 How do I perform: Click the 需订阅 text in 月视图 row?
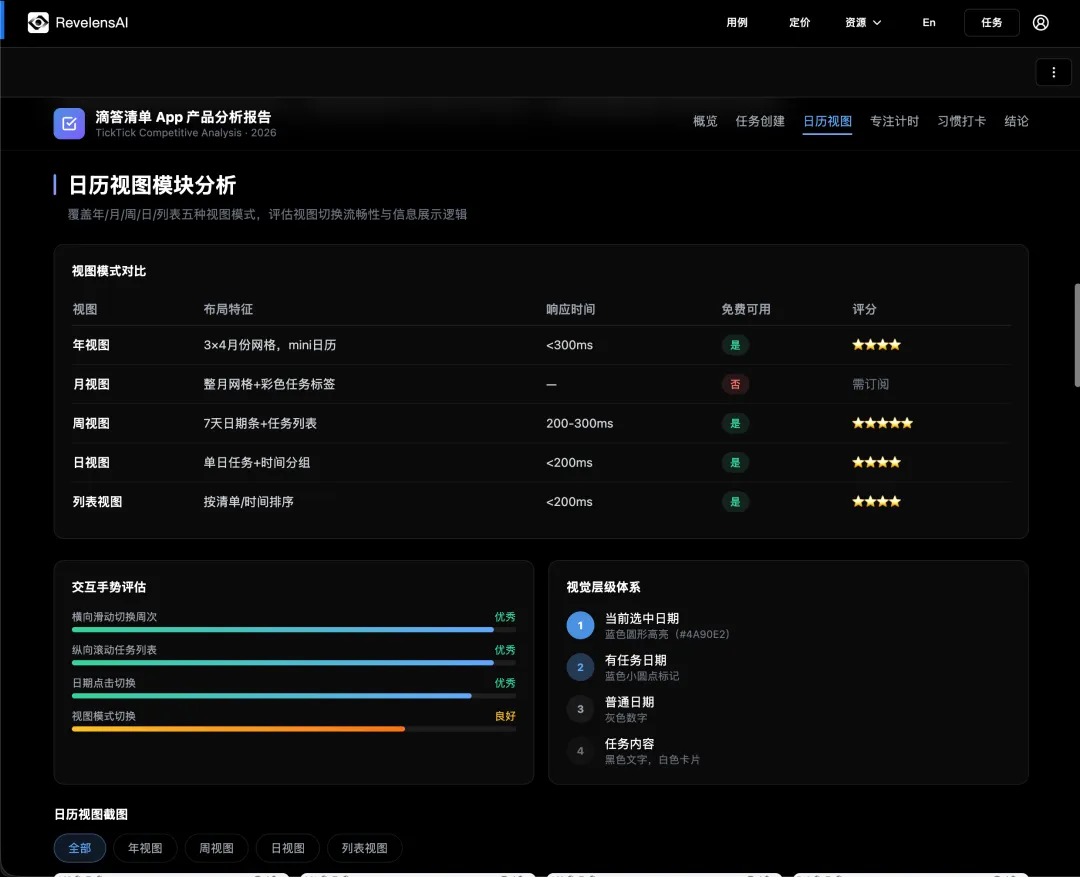870,384
